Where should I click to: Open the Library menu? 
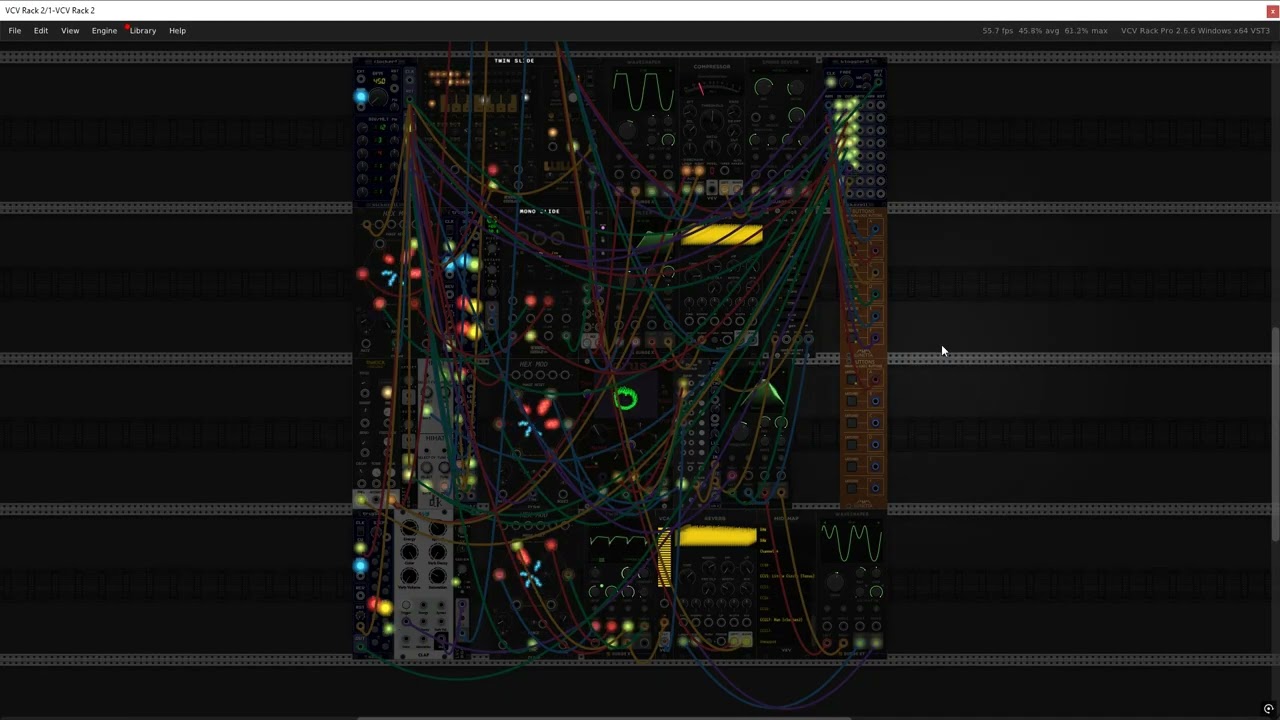[x=143, y=30]
